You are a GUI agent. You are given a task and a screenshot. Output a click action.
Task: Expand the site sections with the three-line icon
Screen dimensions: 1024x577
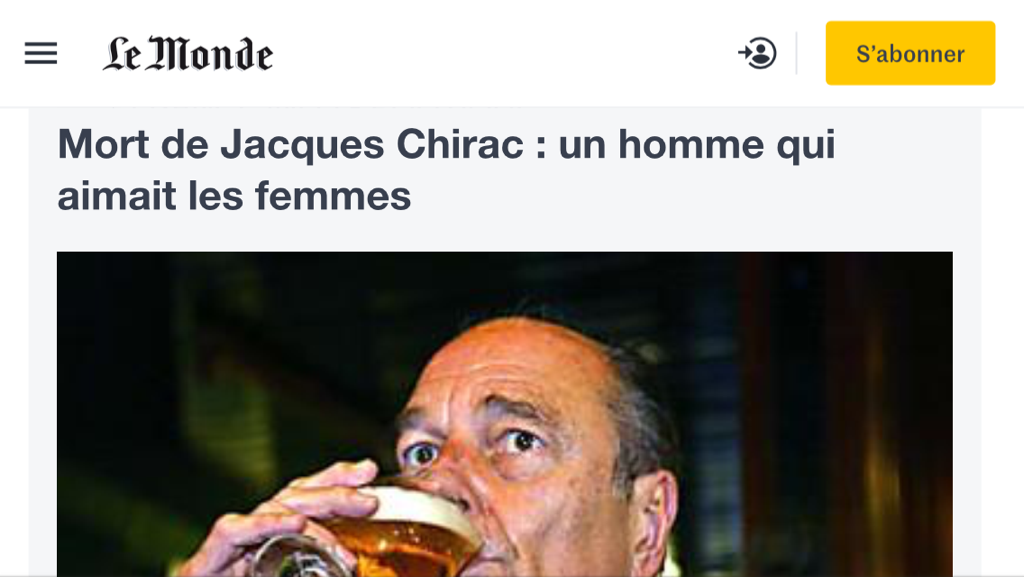(41, 54)
